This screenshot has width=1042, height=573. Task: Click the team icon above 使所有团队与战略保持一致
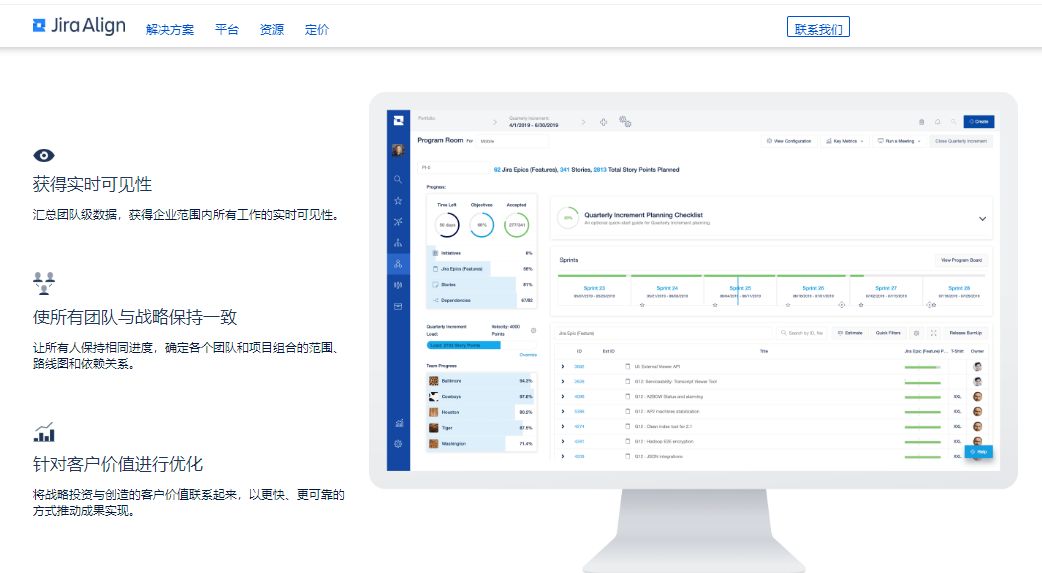[x=44, y=283]
